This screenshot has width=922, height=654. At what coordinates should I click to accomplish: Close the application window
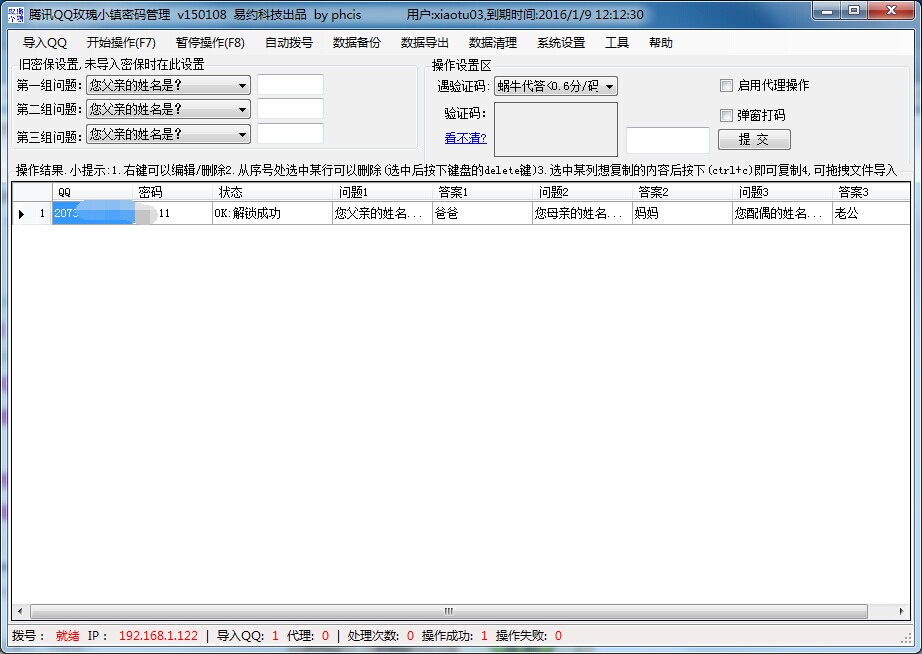(891, 11)
